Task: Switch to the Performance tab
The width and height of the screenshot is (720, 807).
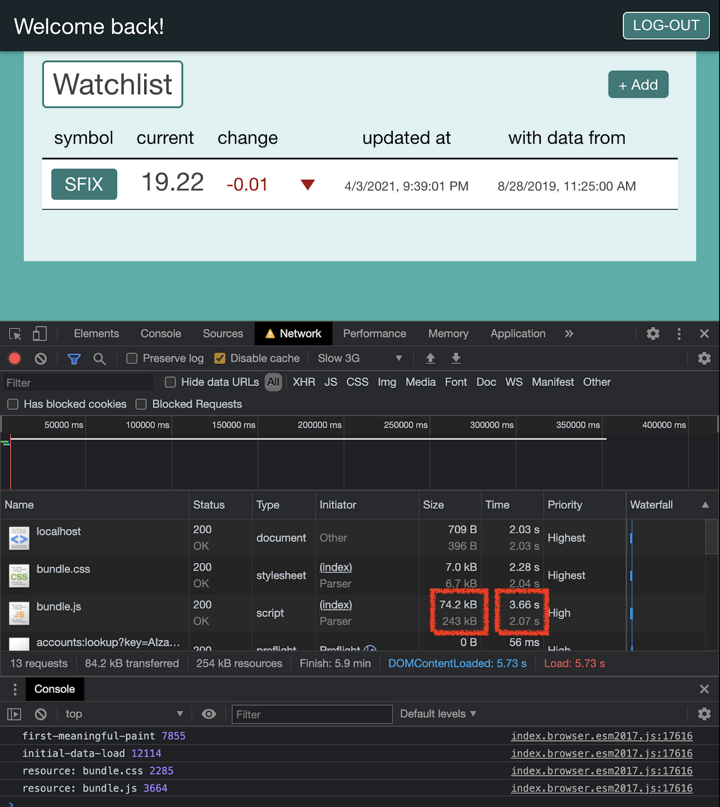Action: point(374,334)
